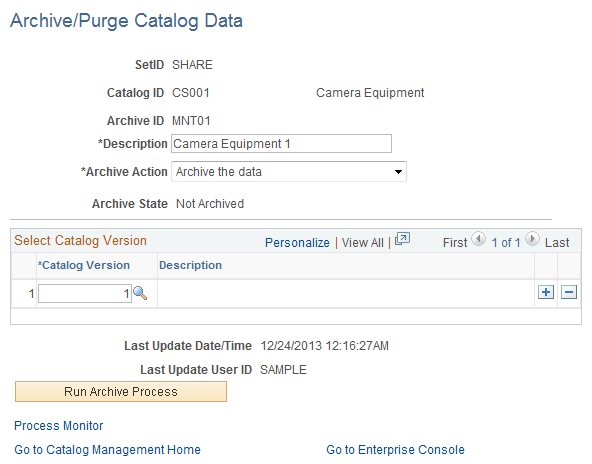Click Catalog ID value CS001
The height and width of the screenshot is (464, 592).
(x=191, y=93)
